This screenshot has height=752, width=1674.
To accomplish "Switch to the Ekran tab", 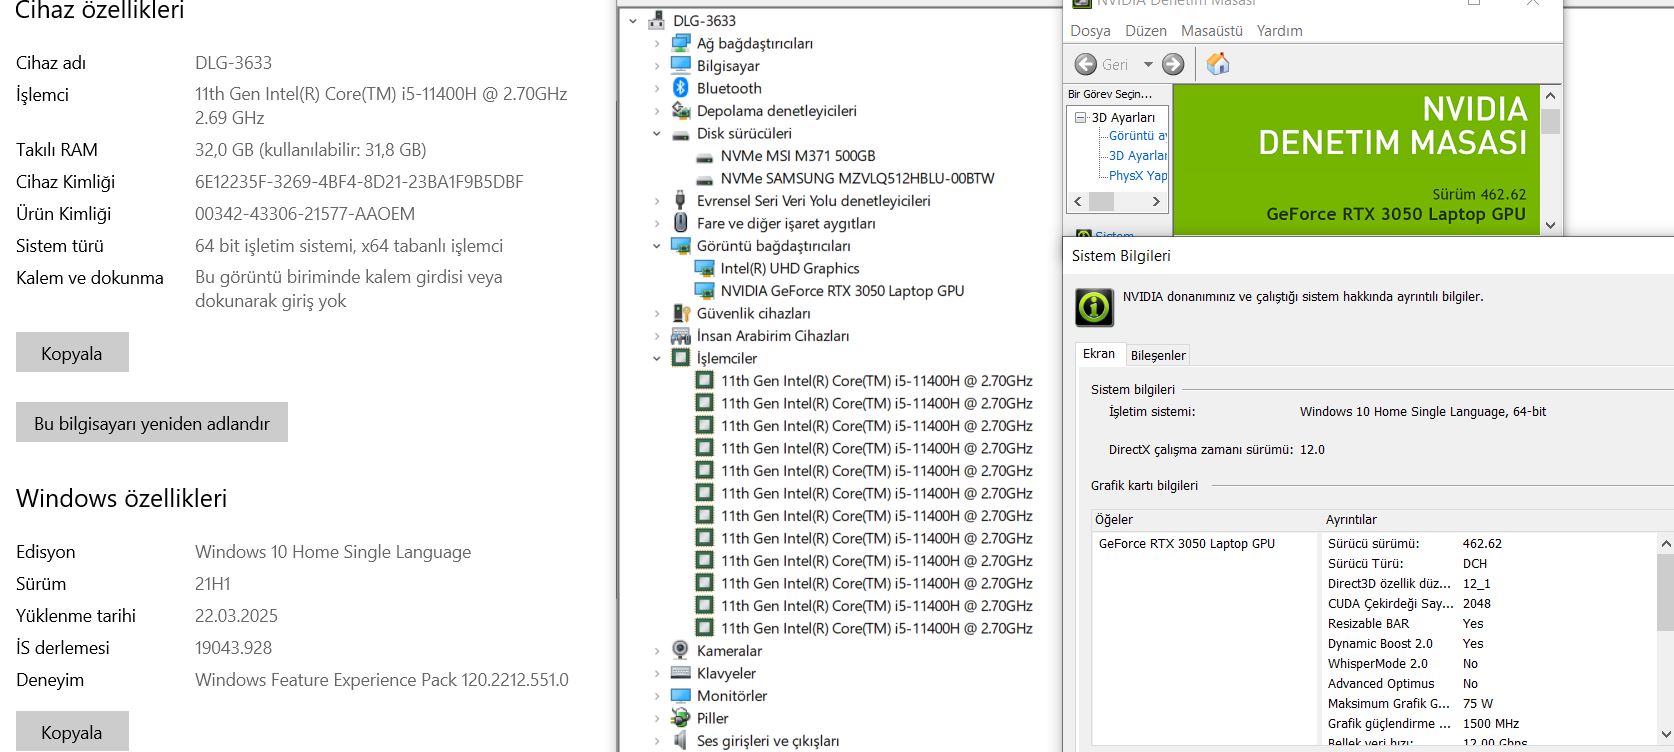I will coord(1099,354).
